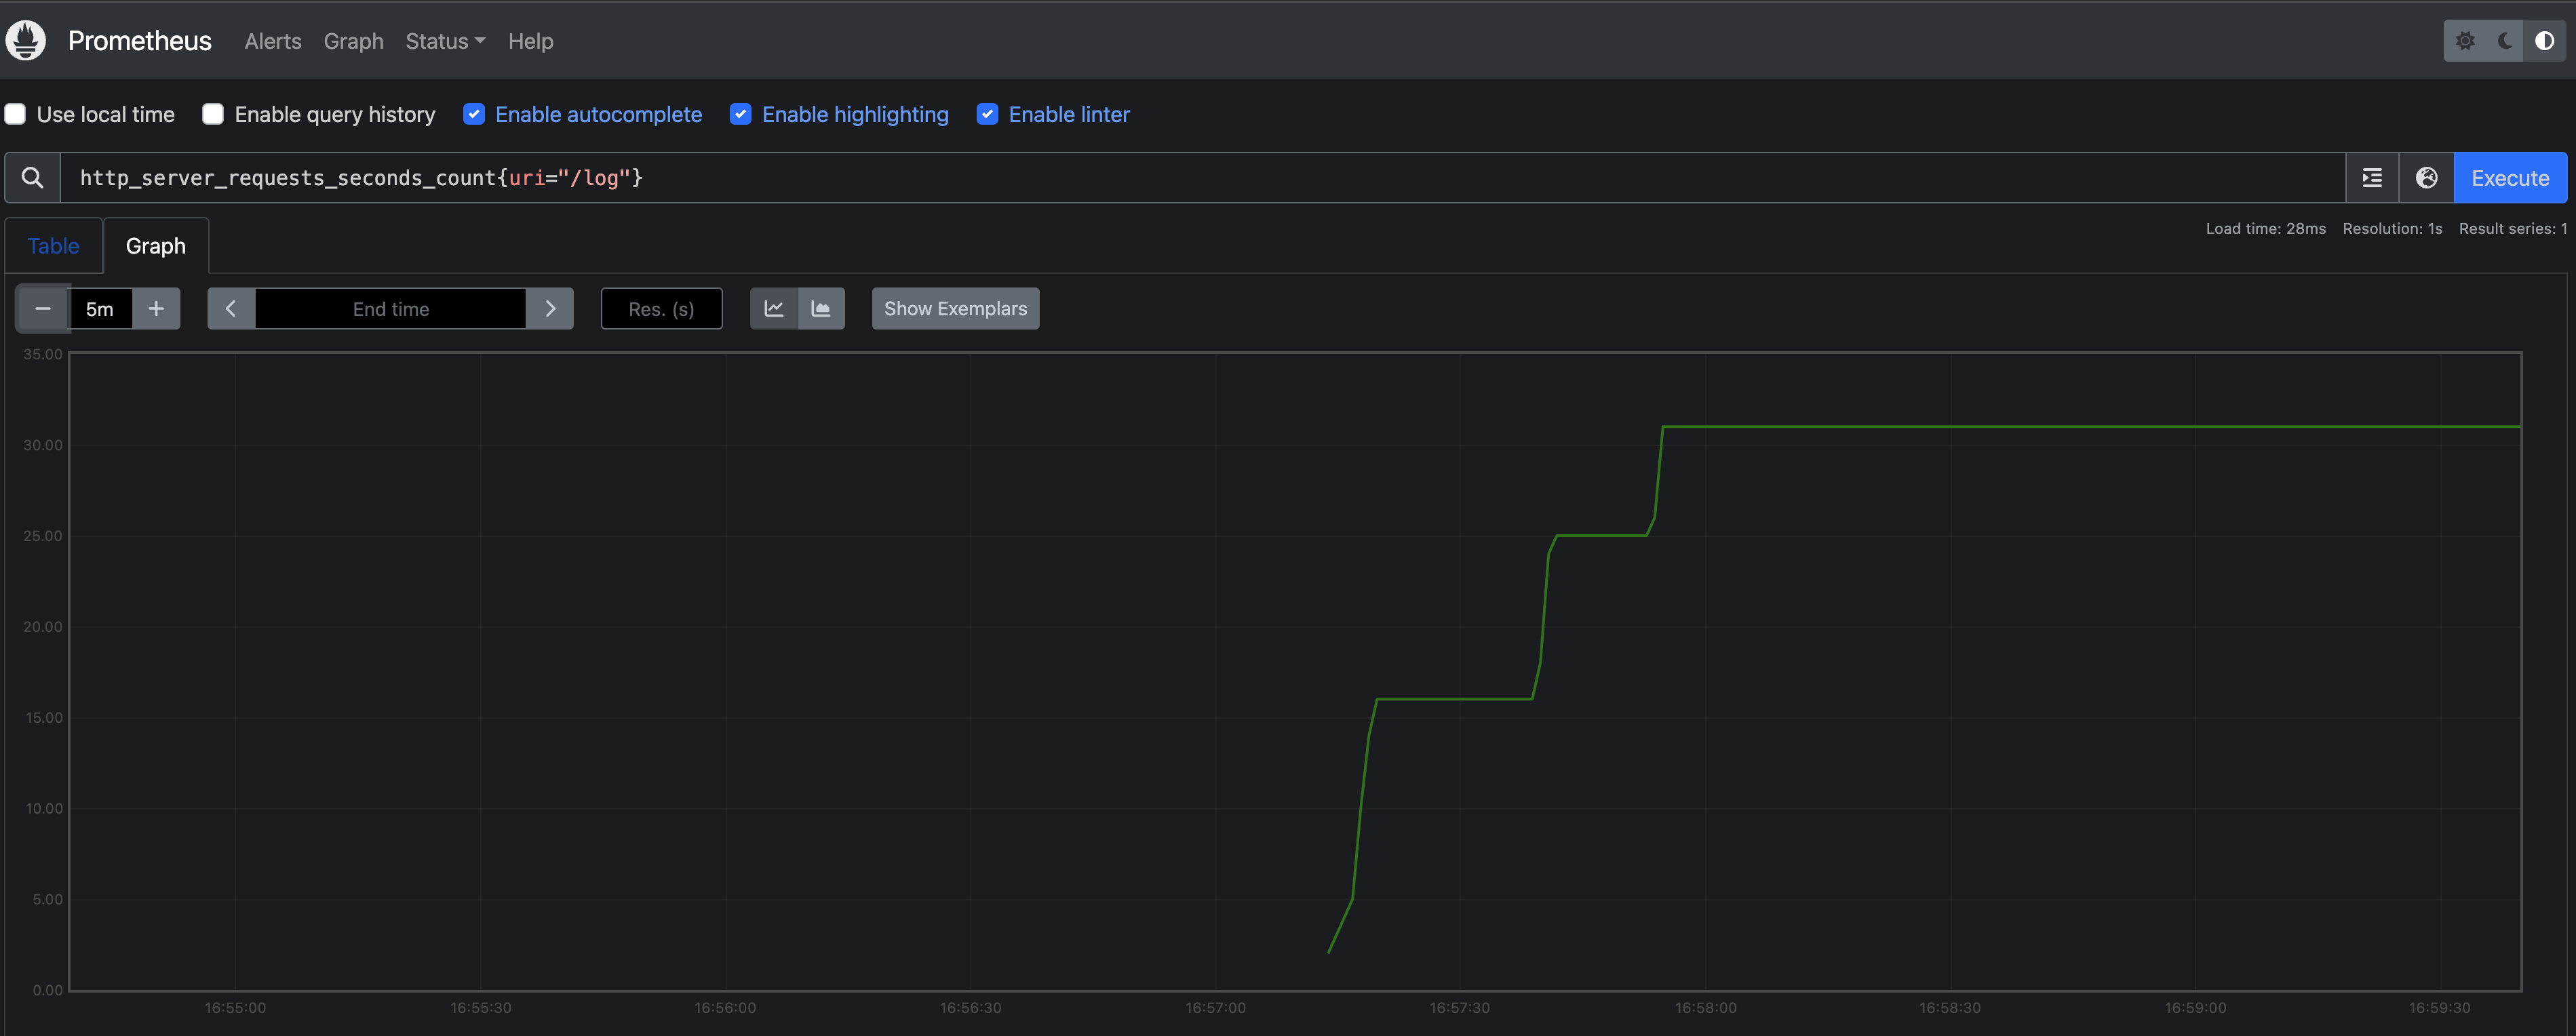This screenshot has height=1036, width=2576.
Task: Click the 5m range input field
Action: (x=100, y=309)
